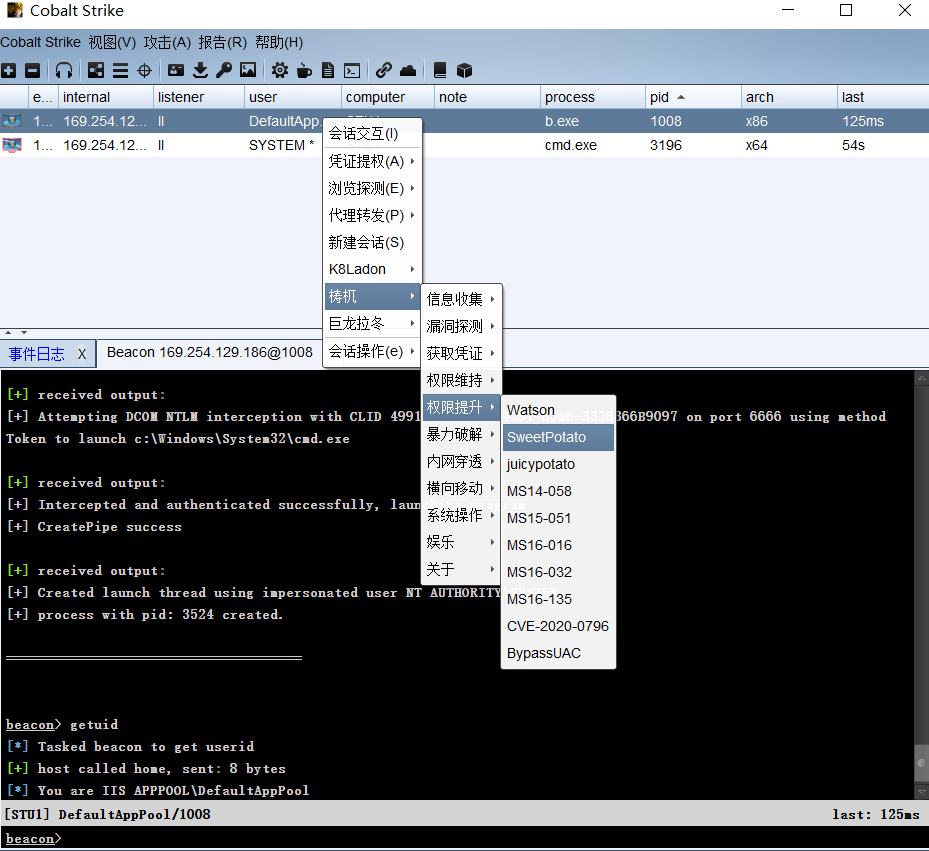Screen dimensions: 929x851
Task: Click the gear Windows executable icon
Action: tap(280, 71)
